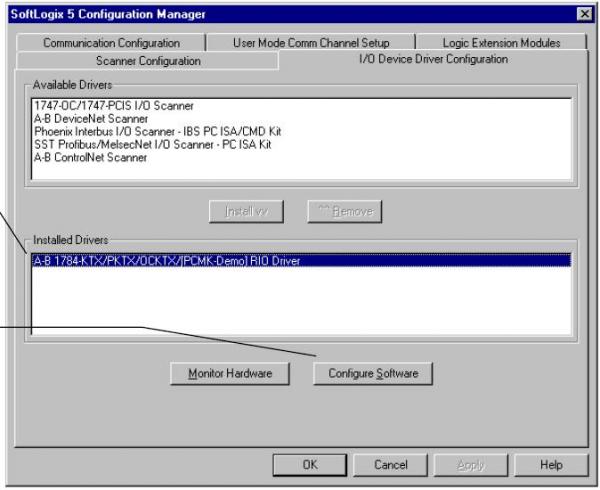Click the greyed Apply button
Image resolution: width=600 pixels, height=490 pixels.
click(471, 465)
